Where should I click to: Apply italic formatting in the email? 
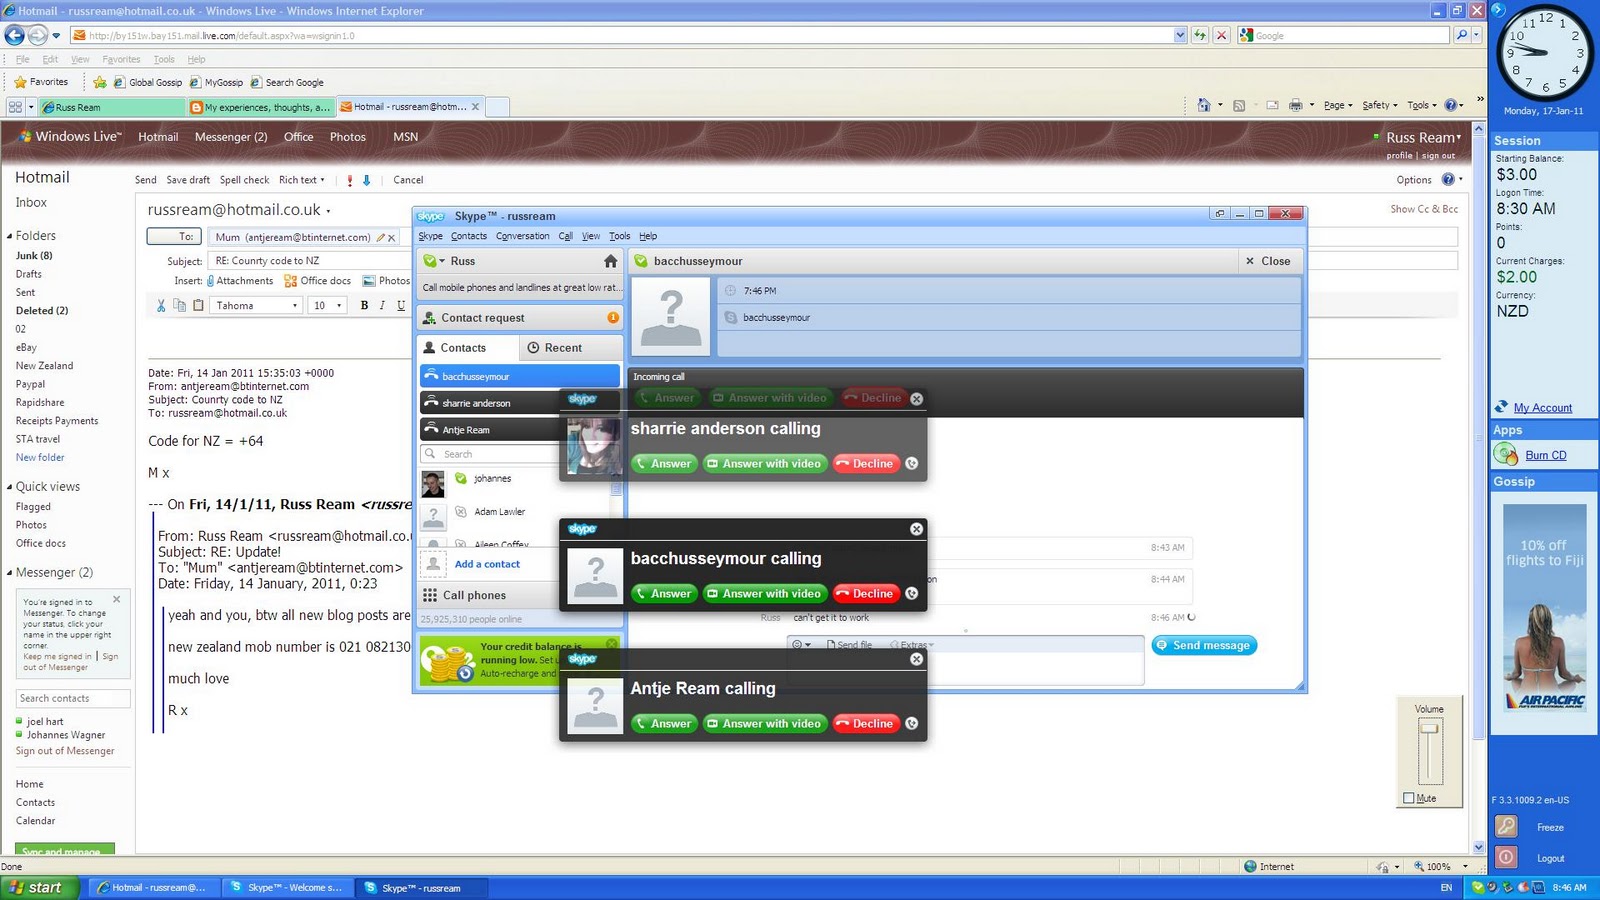click(382, 305)
